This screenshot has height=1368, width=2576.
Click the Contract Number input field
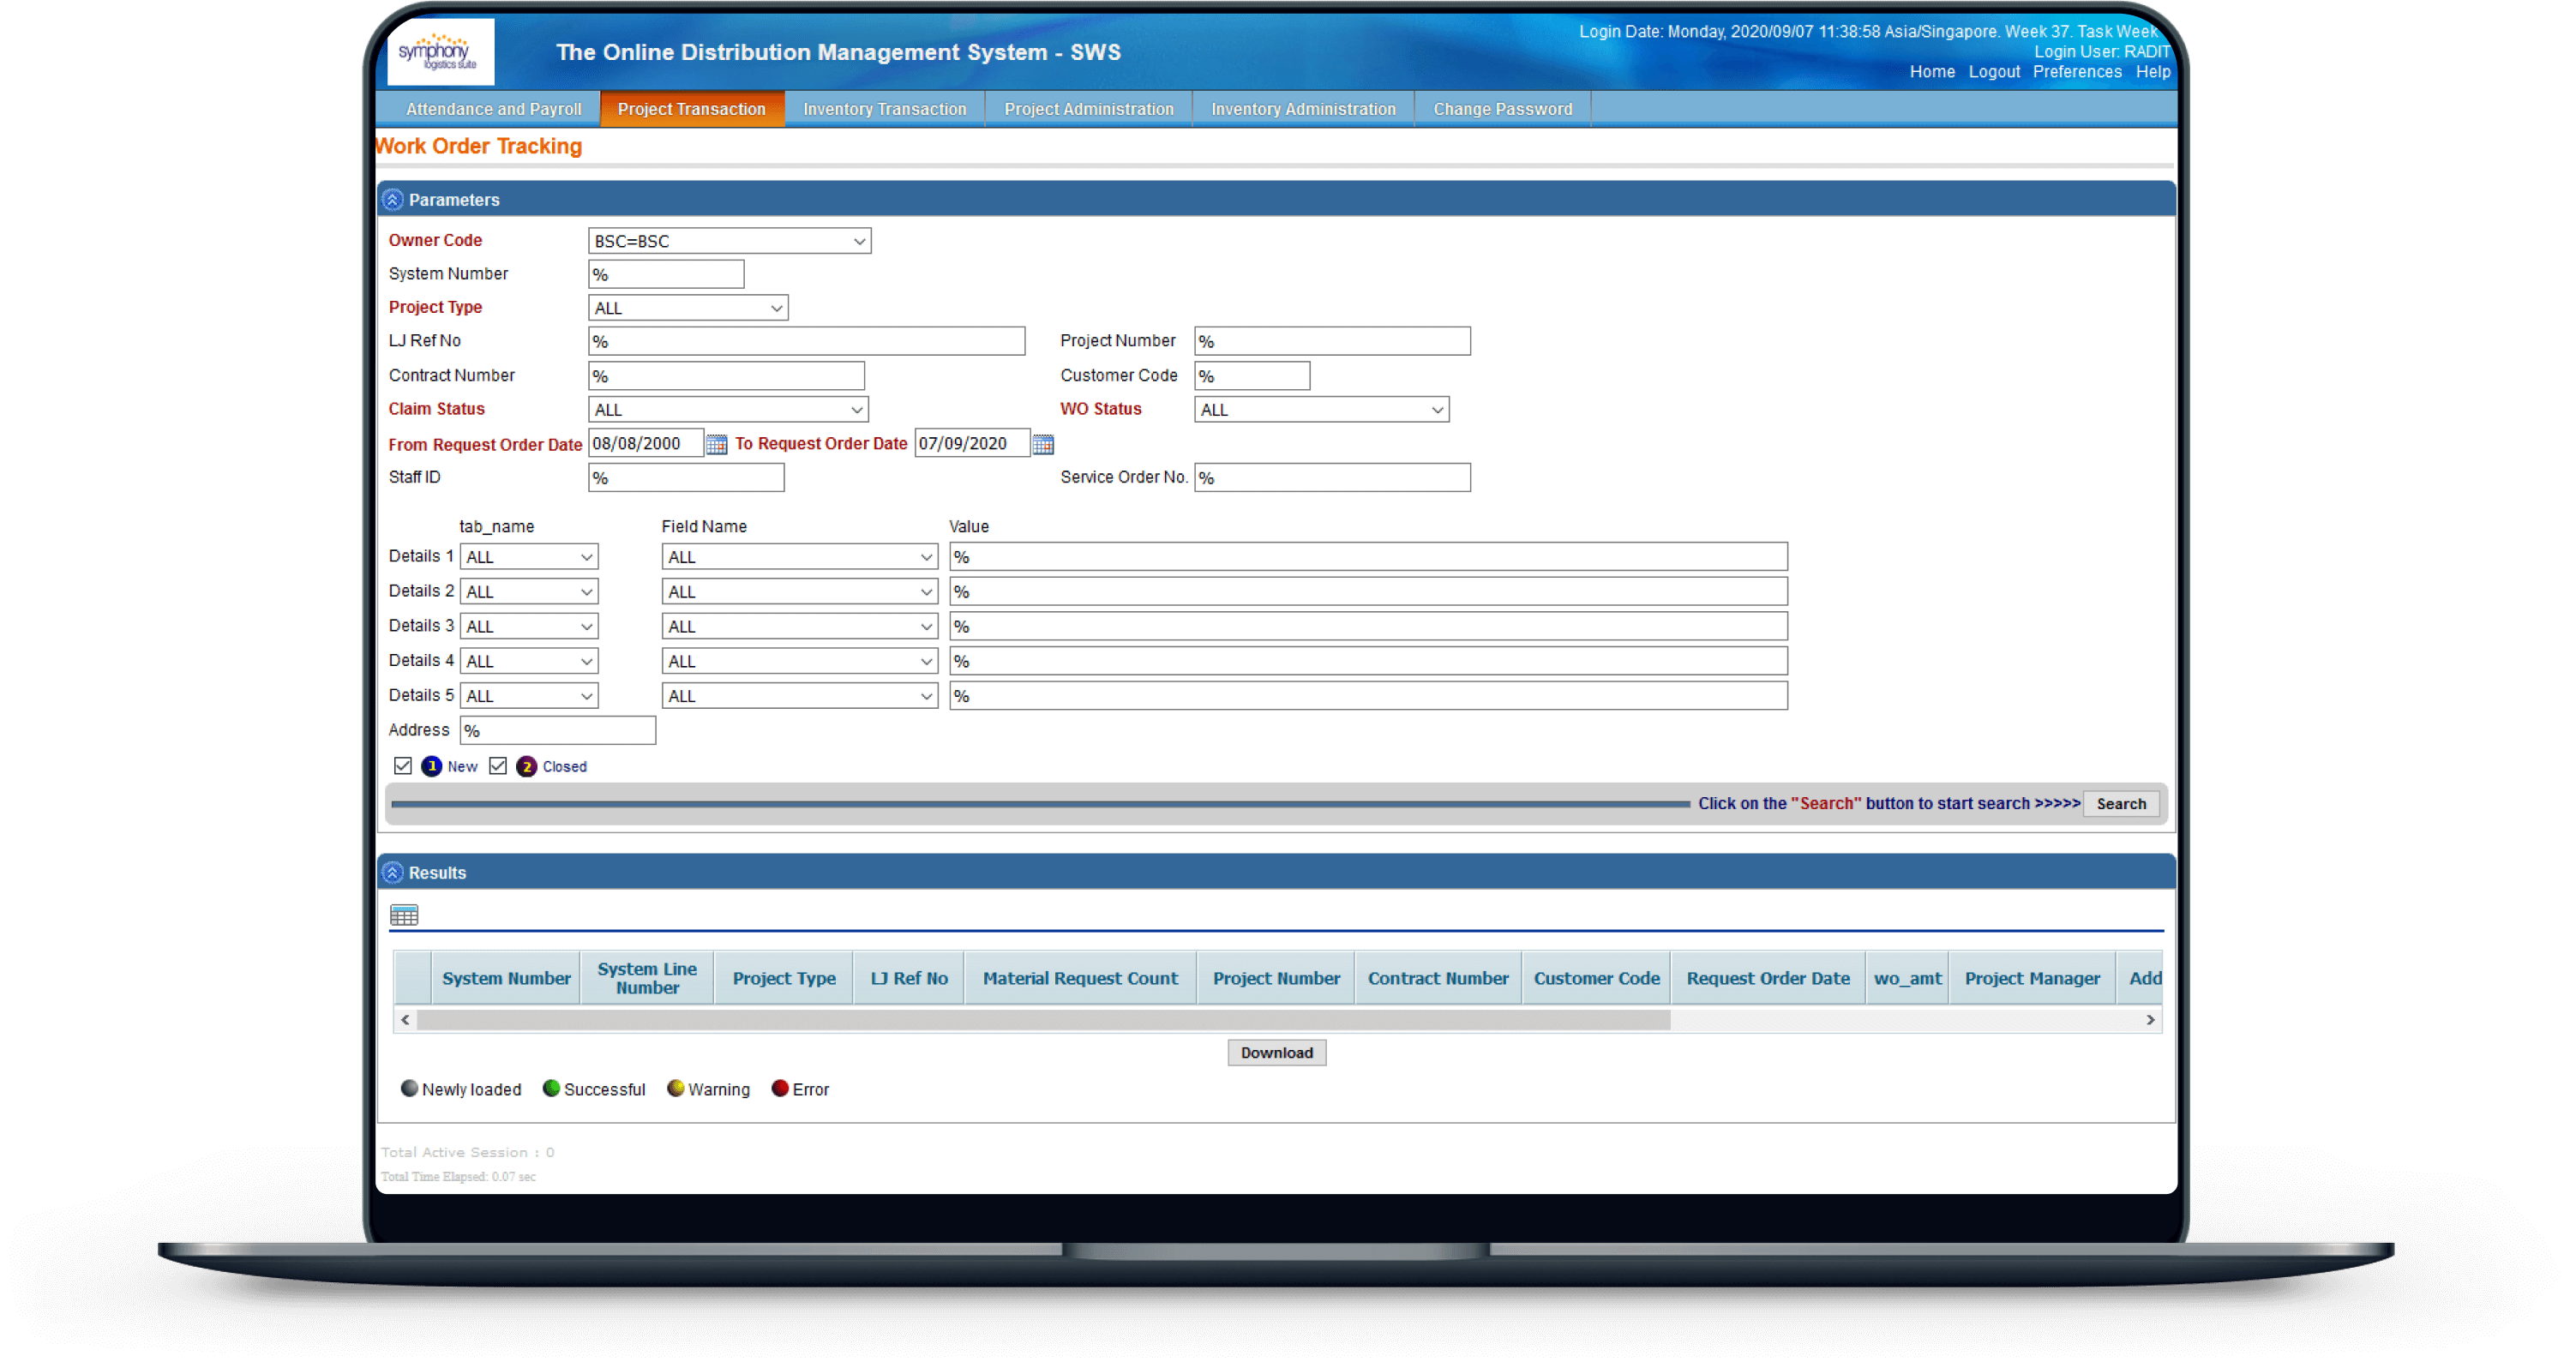tap(726, 377)
